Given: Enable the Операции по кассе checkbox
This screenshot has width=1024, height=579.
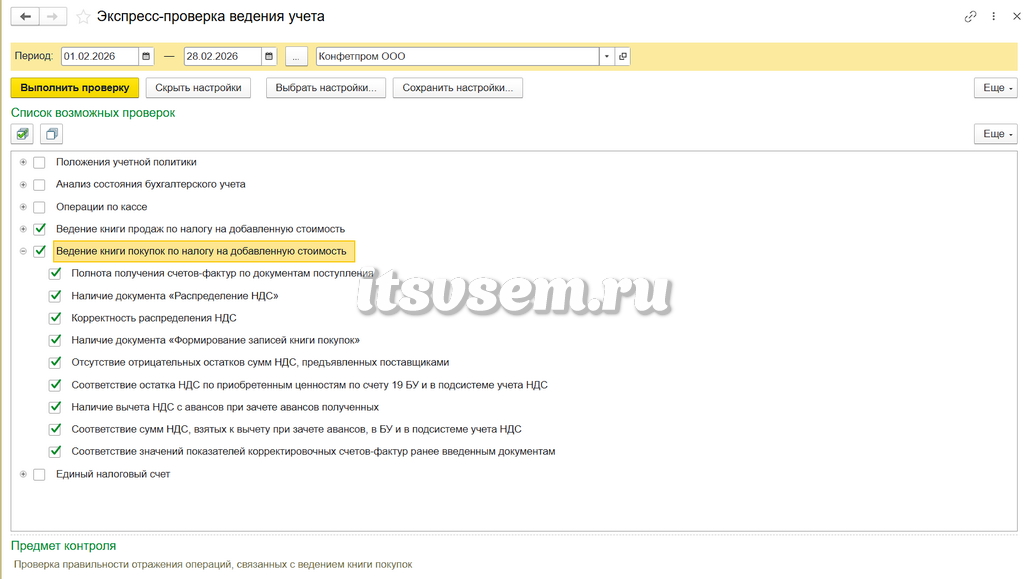Looking at the screenshot, I should (39, 207).
